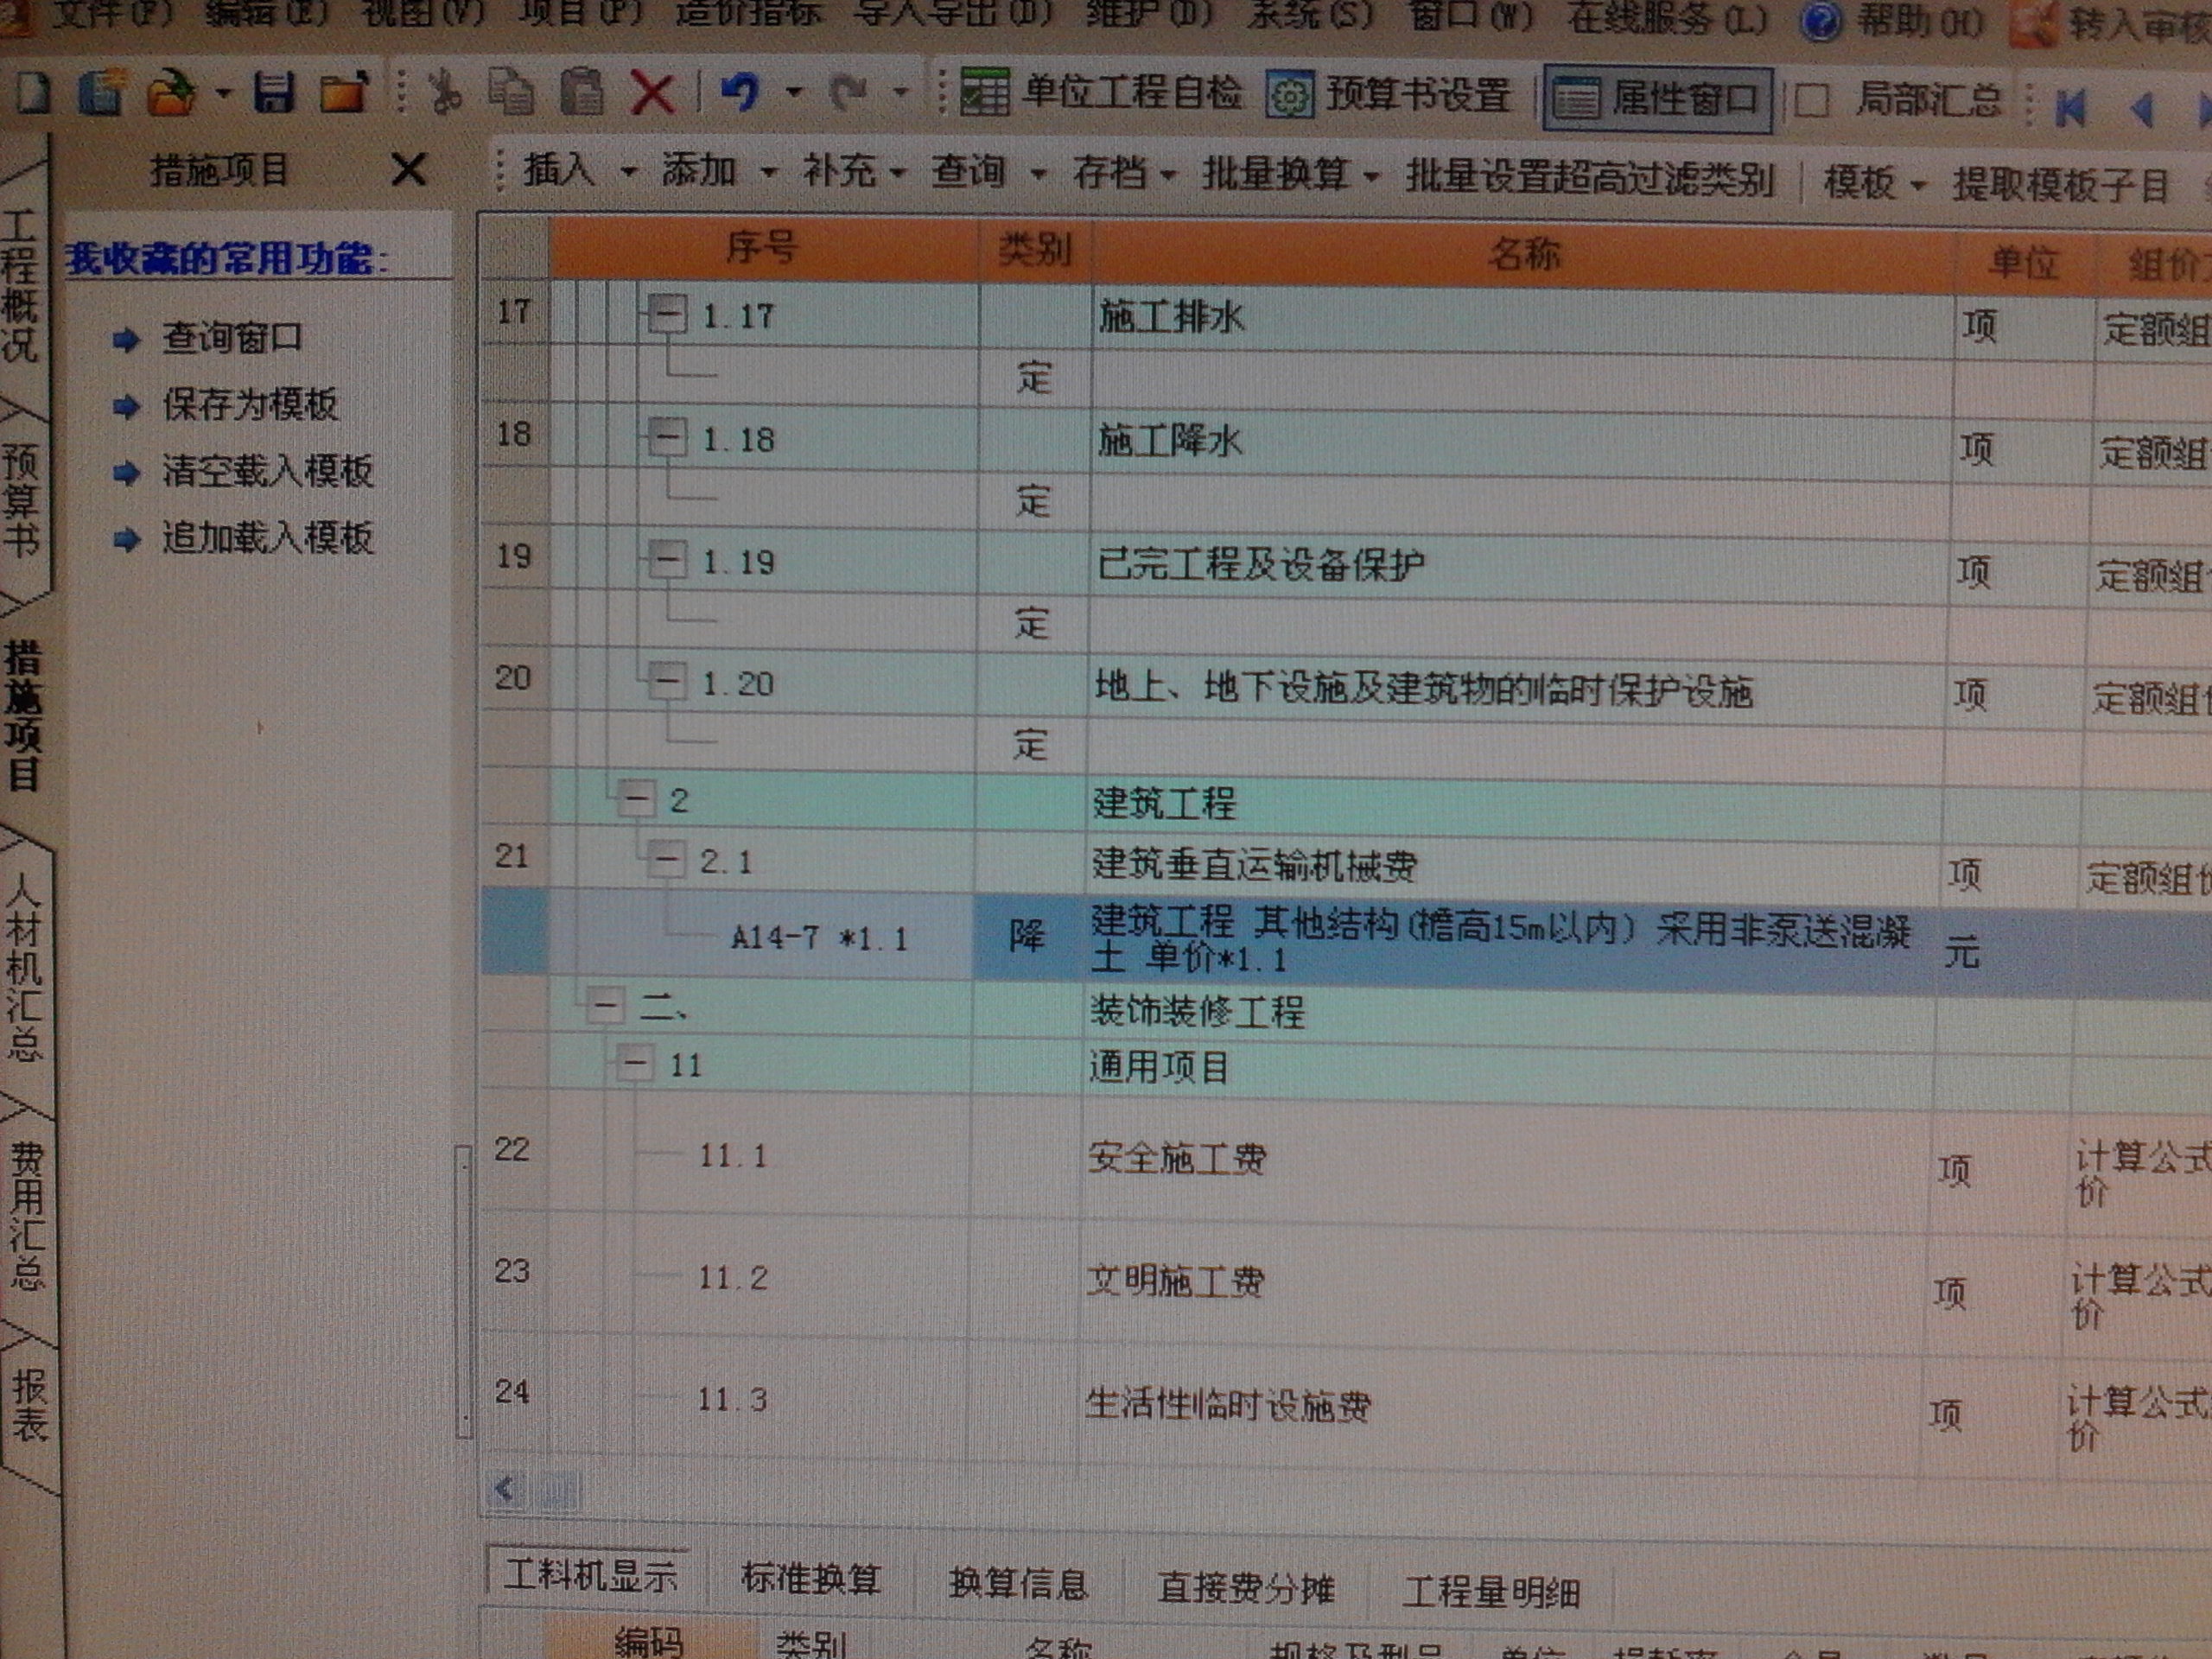Collapse section 2 建筑工程
This screenshot has height=1659, width=2212.
pyautogui.click(x=636, y=799)
